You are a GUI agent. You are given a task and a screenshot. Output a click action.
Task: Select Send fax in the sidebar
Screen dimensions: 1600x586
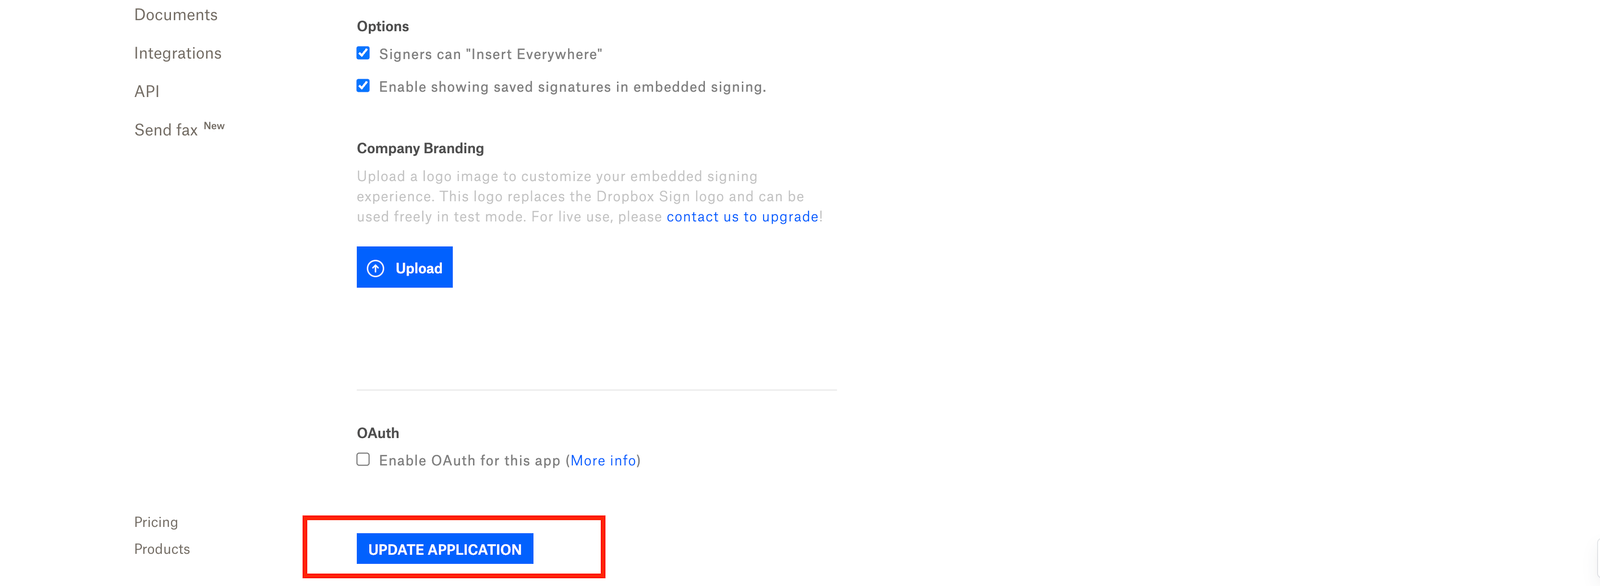click(x=166, y=129)
